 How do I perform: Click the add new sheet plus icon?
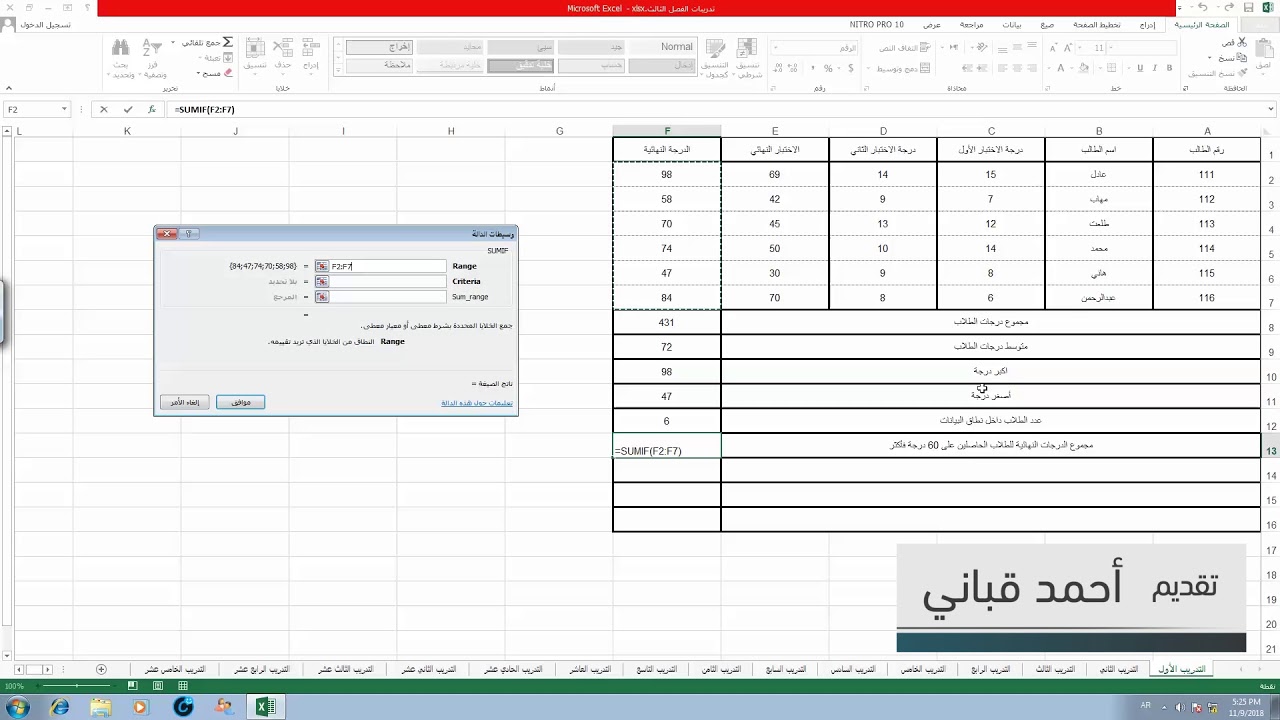pyautogui.click(x=101, y=669)
